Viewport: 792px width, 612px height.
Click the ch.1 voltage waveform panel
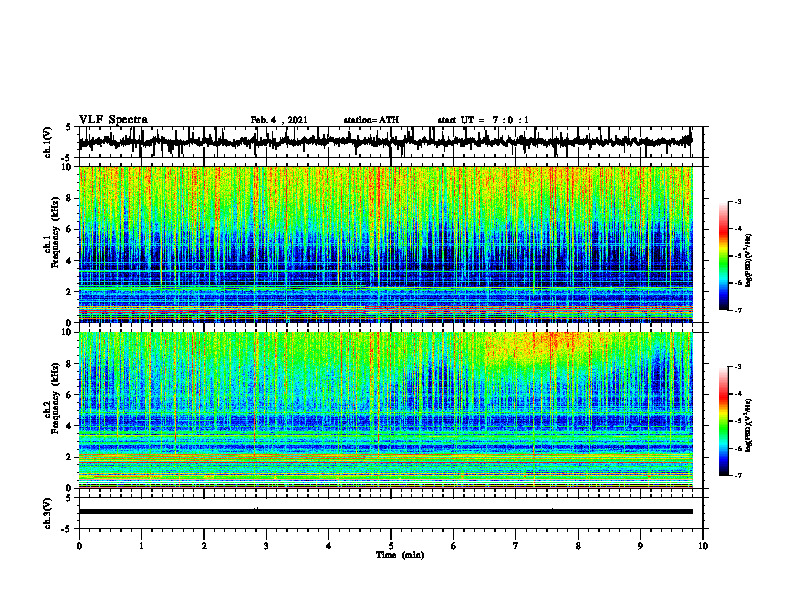click(390, 142)
